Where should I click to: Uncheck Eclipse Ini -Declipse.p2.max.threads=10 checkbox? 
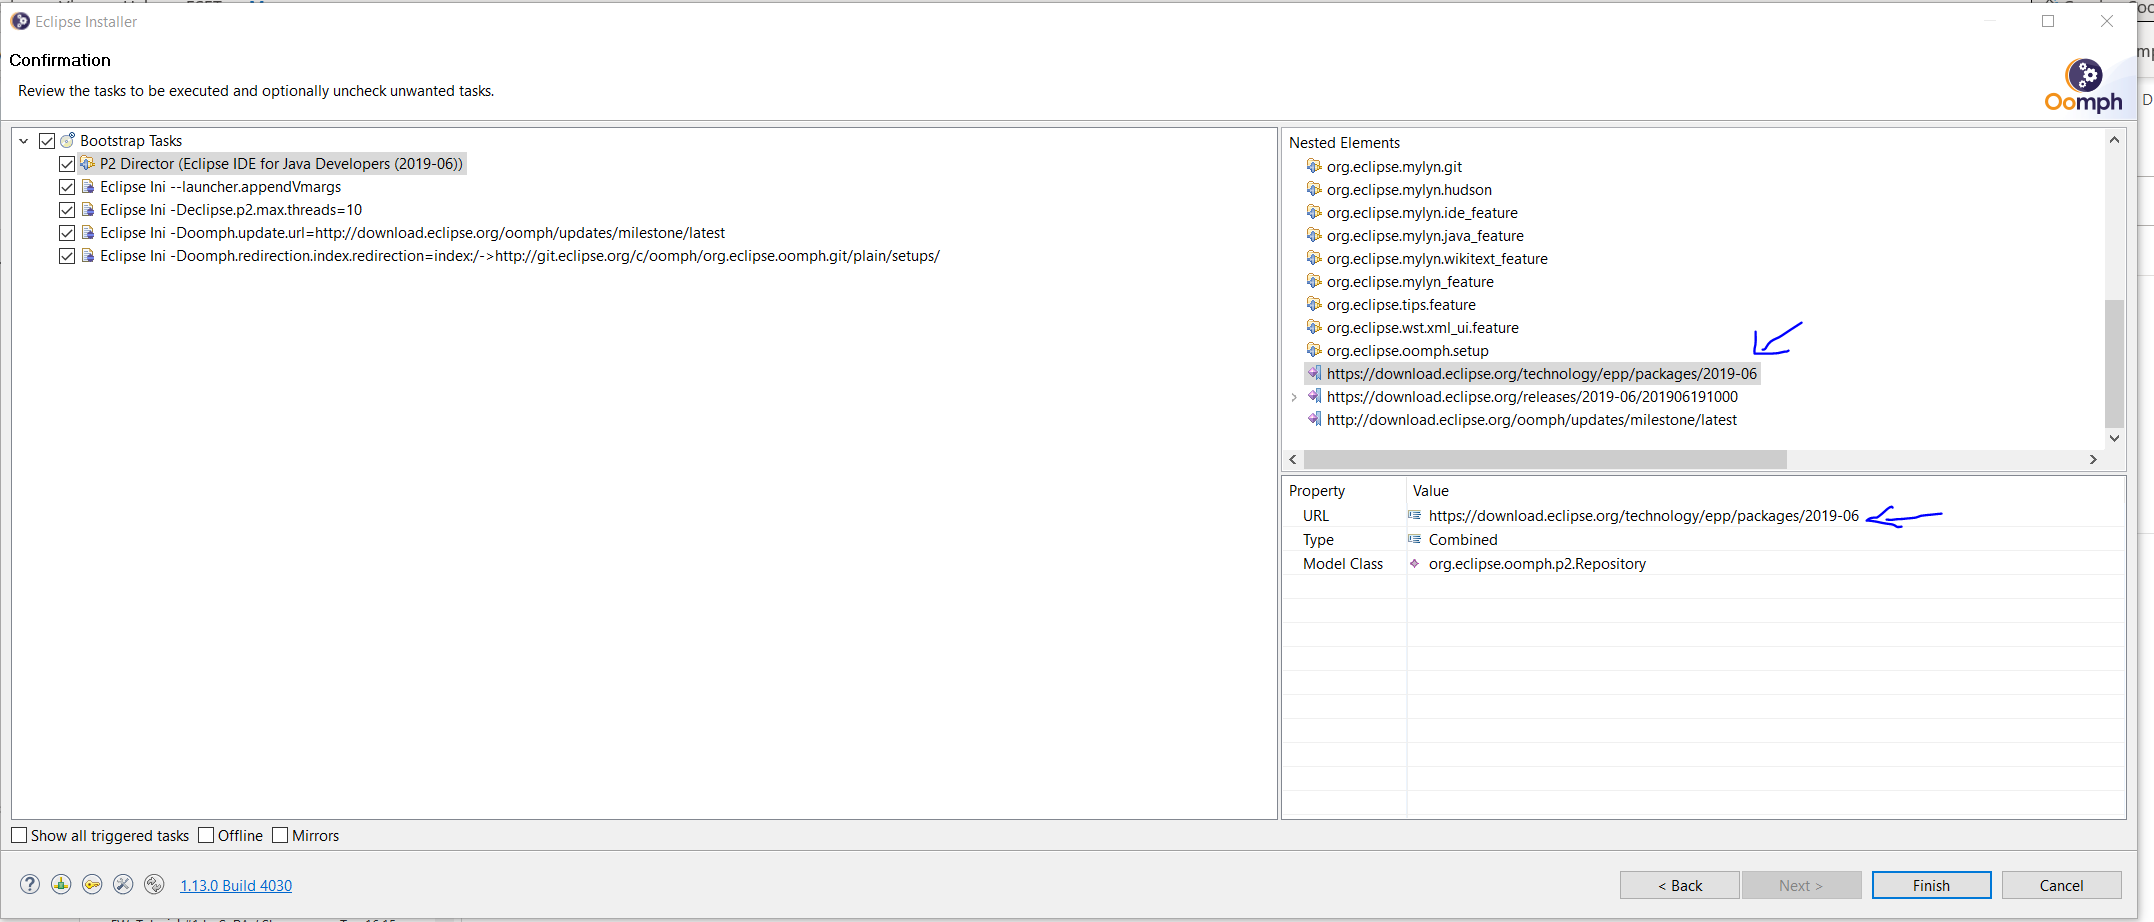coord(67,210)
